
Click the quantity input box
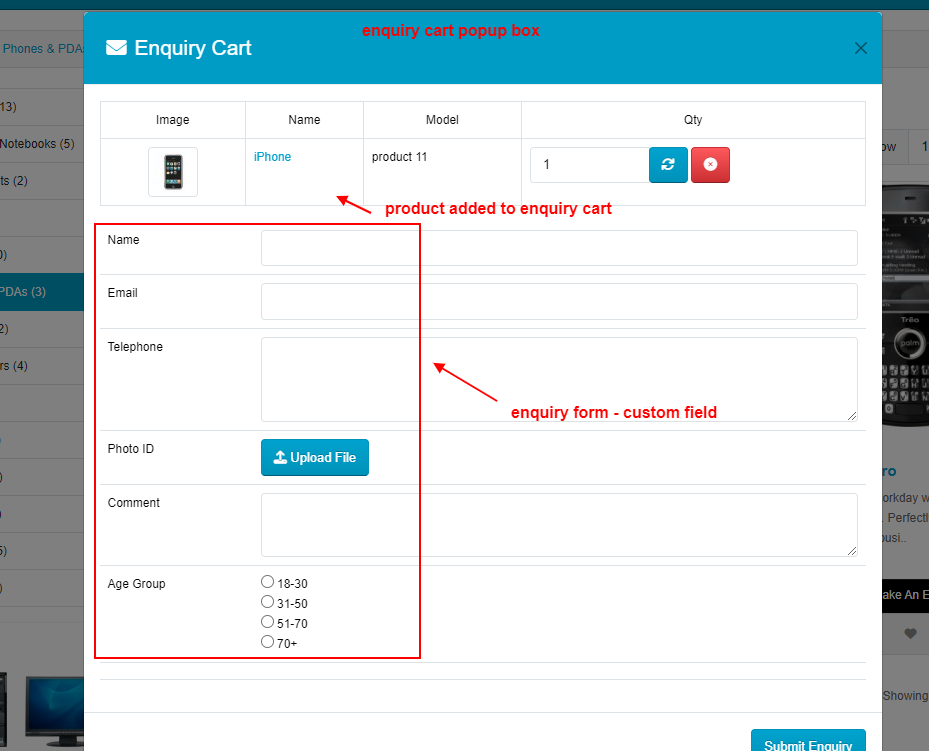point(589,165)
